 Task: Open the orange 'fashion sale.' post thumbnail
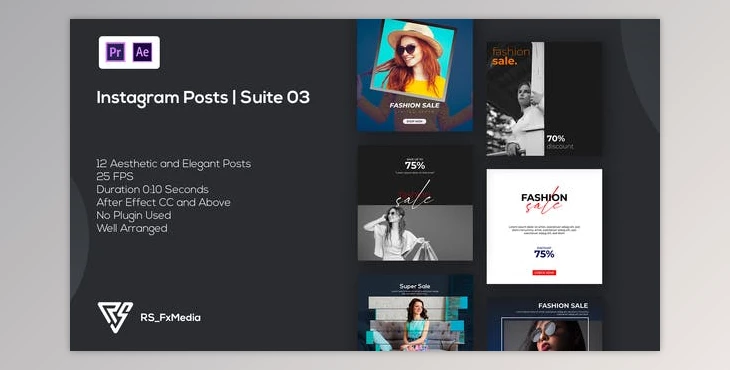point(544,99)
